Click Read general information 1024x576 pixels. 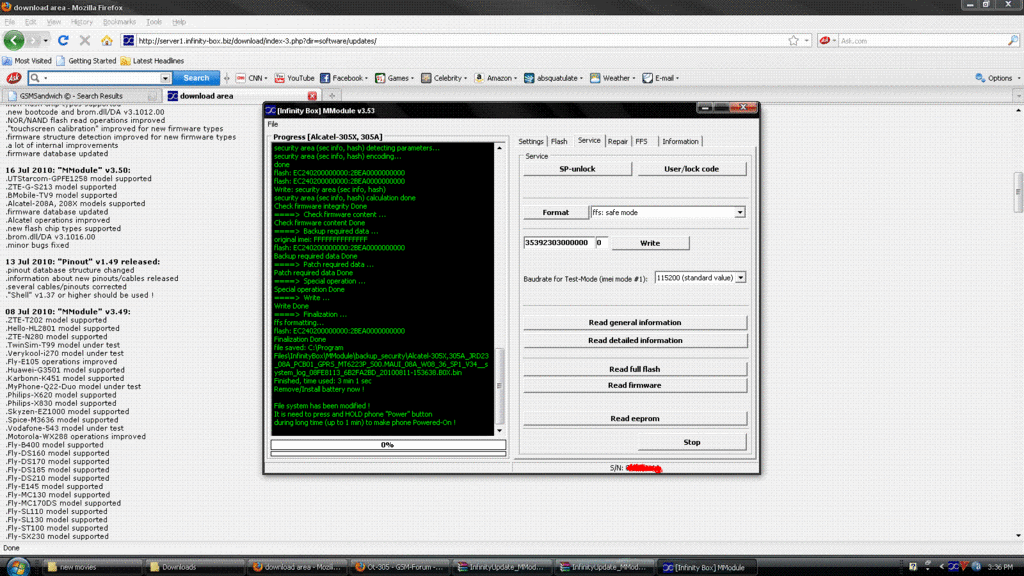635,323
